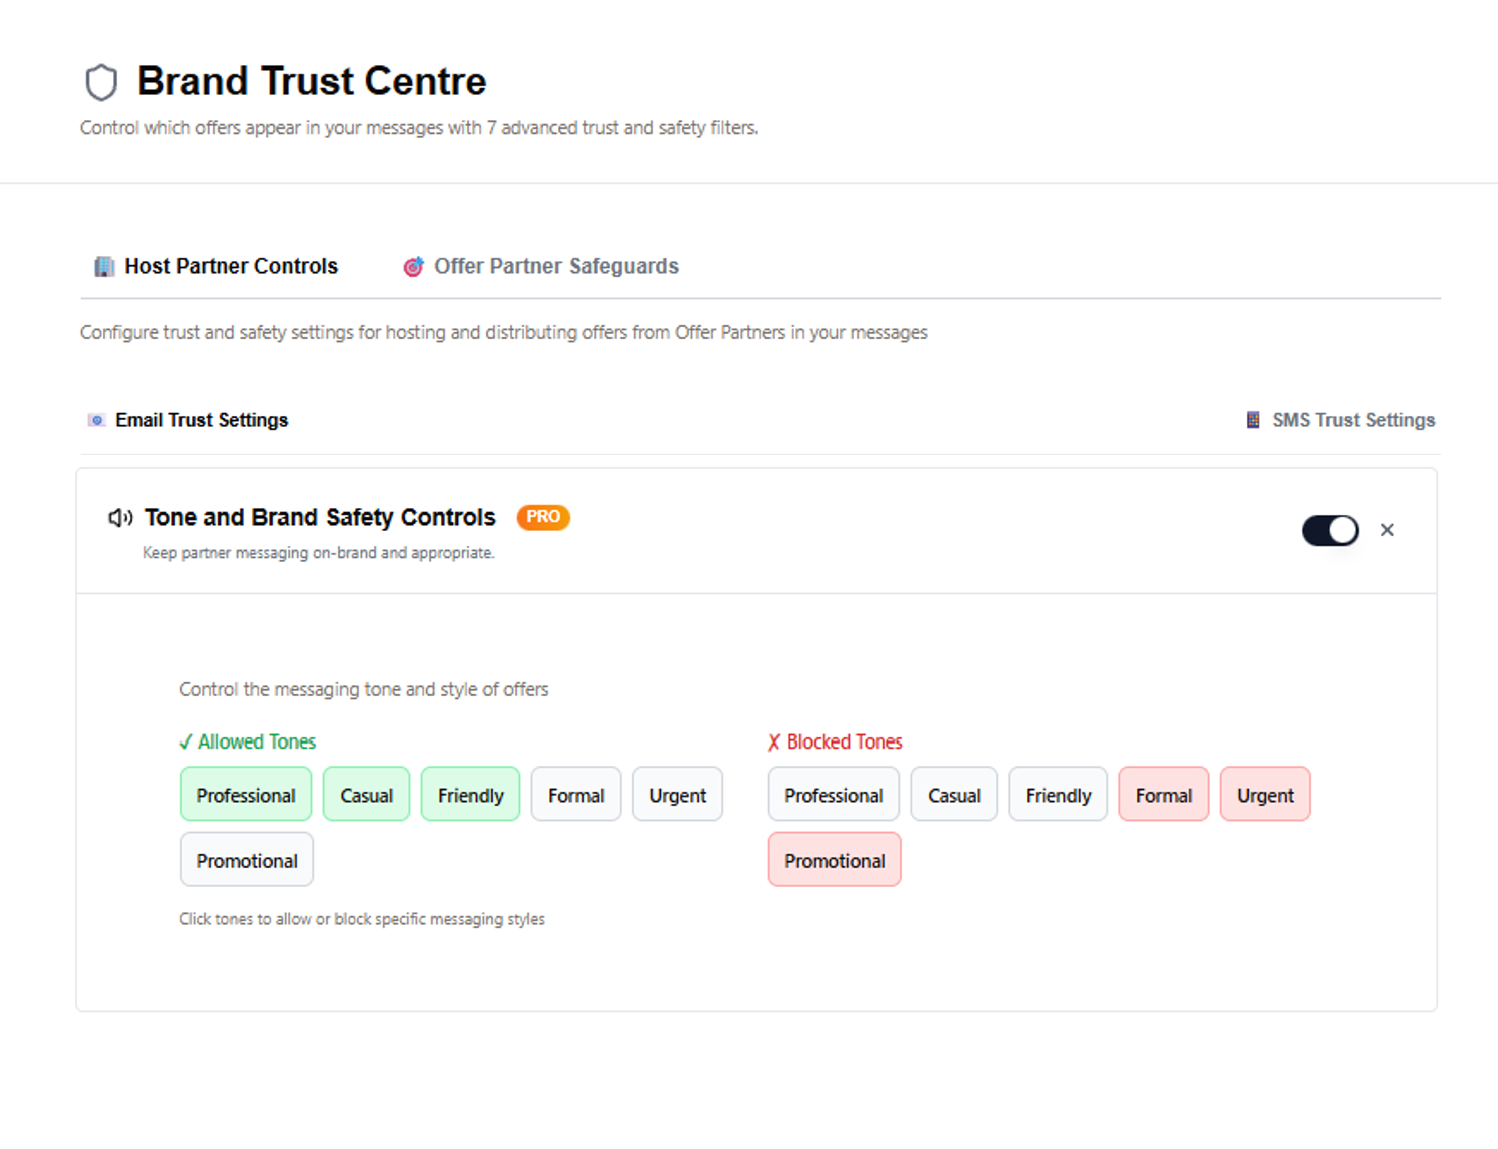Click the PRO badge
This screenshot has height=1149, width=1498.
pos(543,517)
